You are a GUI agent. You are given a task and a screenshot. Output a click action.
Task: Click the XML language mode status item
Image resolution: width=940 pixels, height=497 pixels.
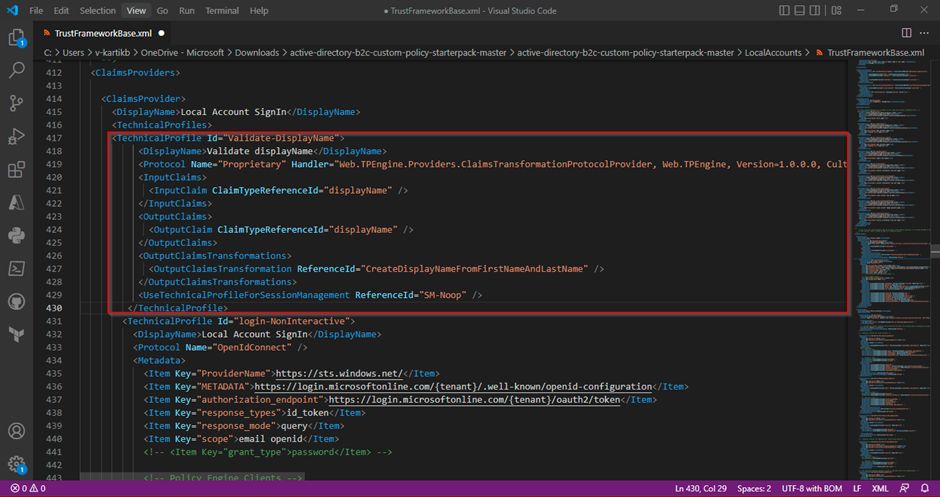(x=879, y=489)
